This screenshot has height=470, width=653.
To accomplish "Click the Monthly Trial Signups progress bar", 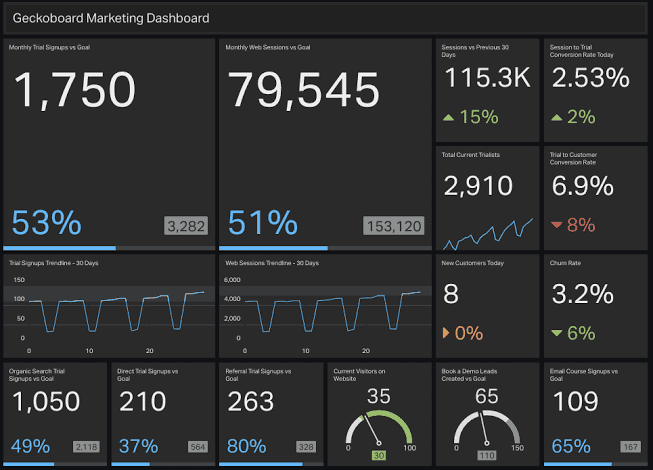I will tap(109, 248).
